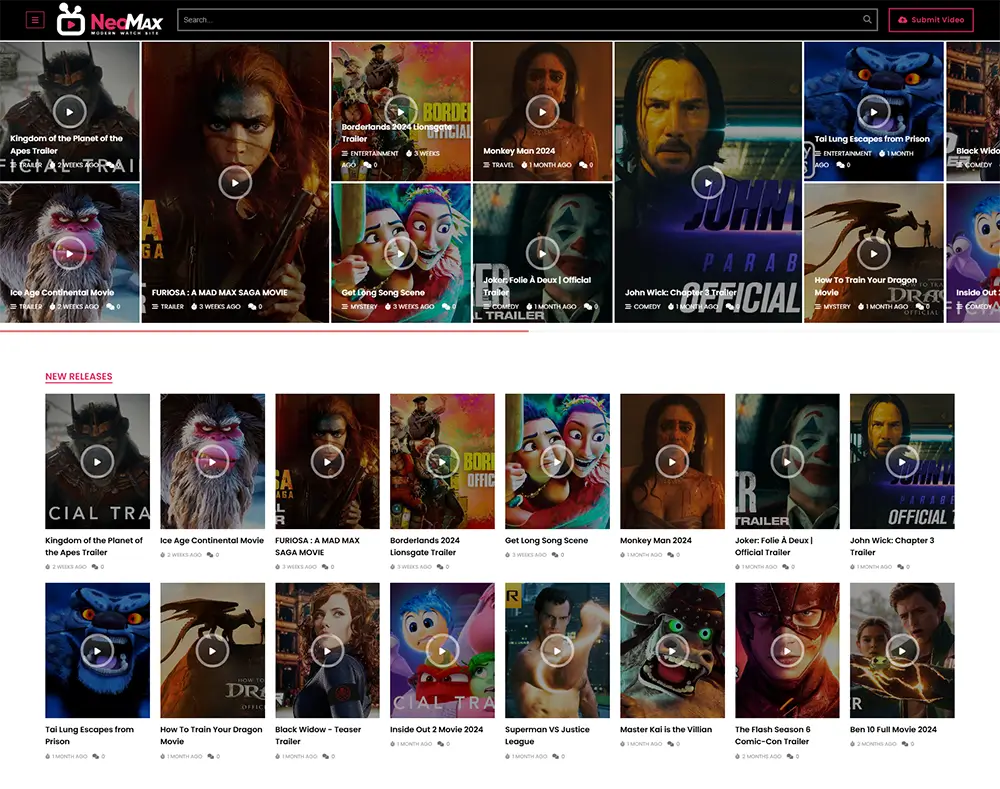Play Get Long Song Scene slider video
Viewport: 1000px width, 789px height.
pyautogui.click(x=401, y=253)
